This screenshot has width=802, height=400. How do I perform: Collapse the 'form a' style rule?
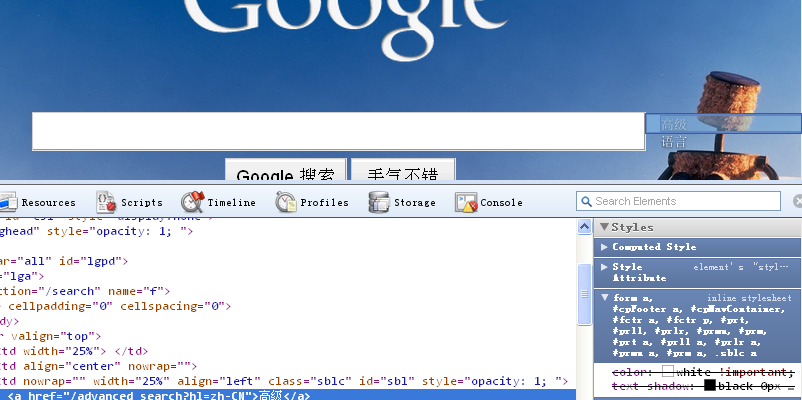tap(604, 298)
